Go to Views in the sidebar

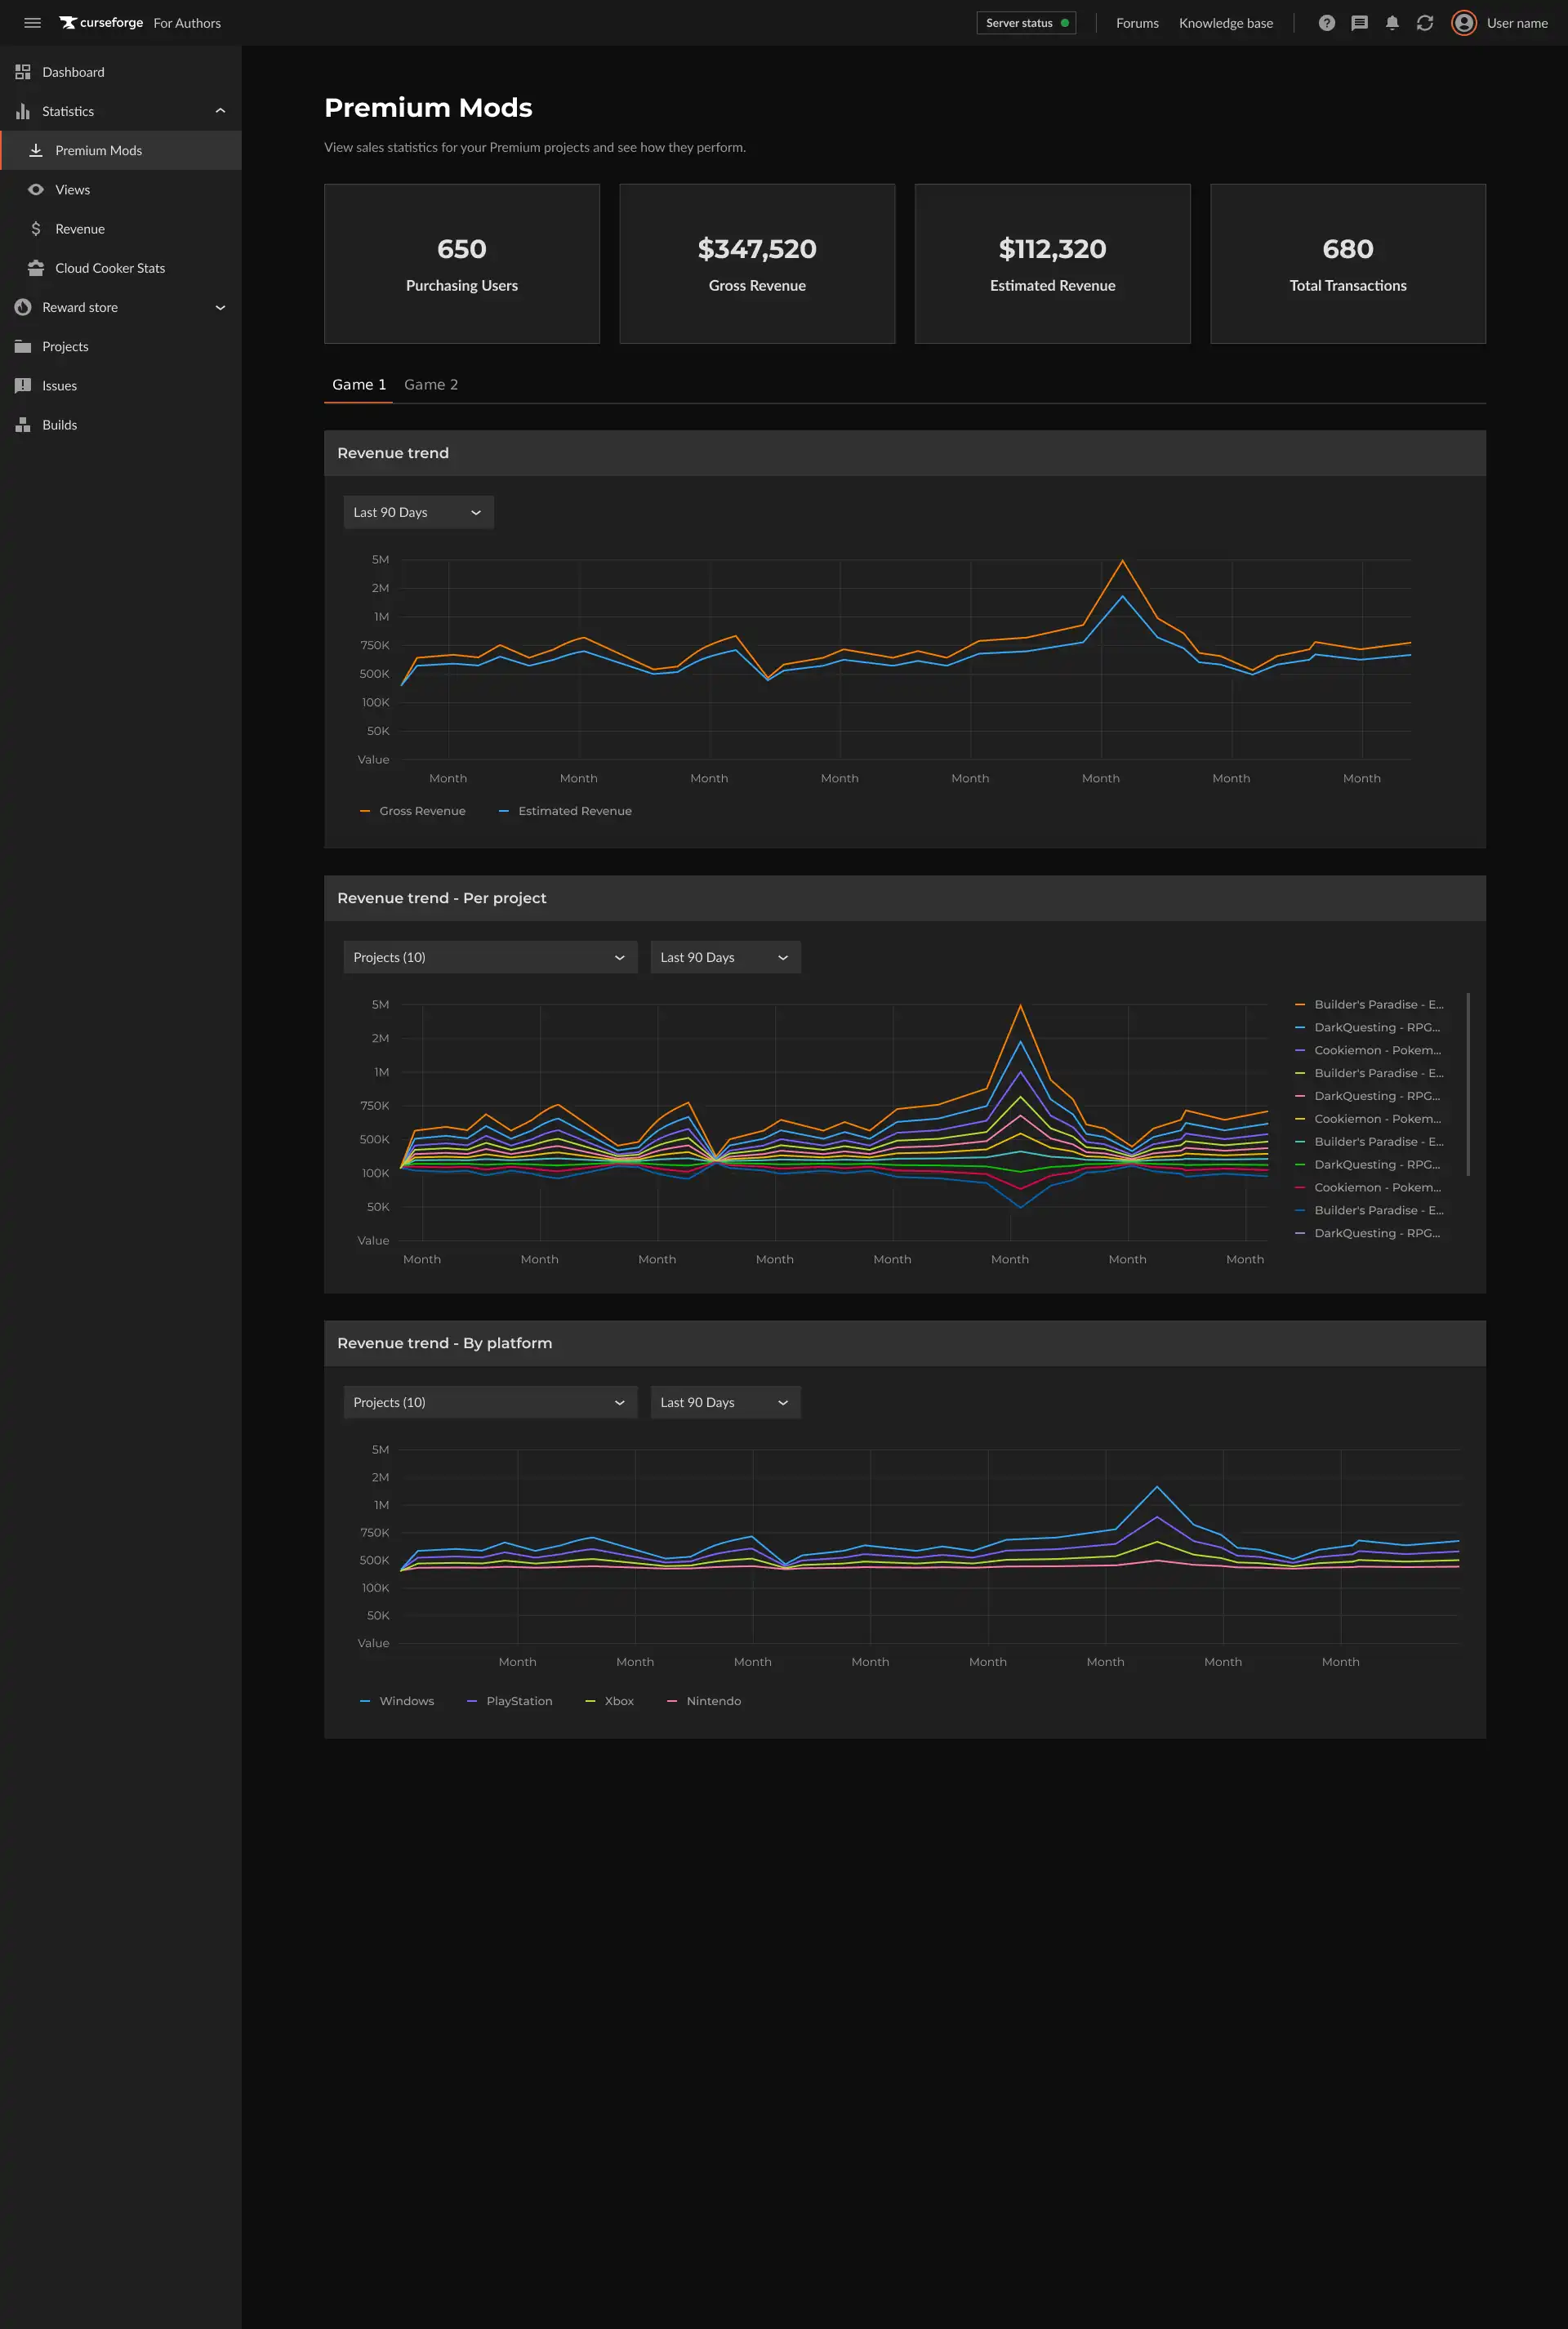point(121,189)
